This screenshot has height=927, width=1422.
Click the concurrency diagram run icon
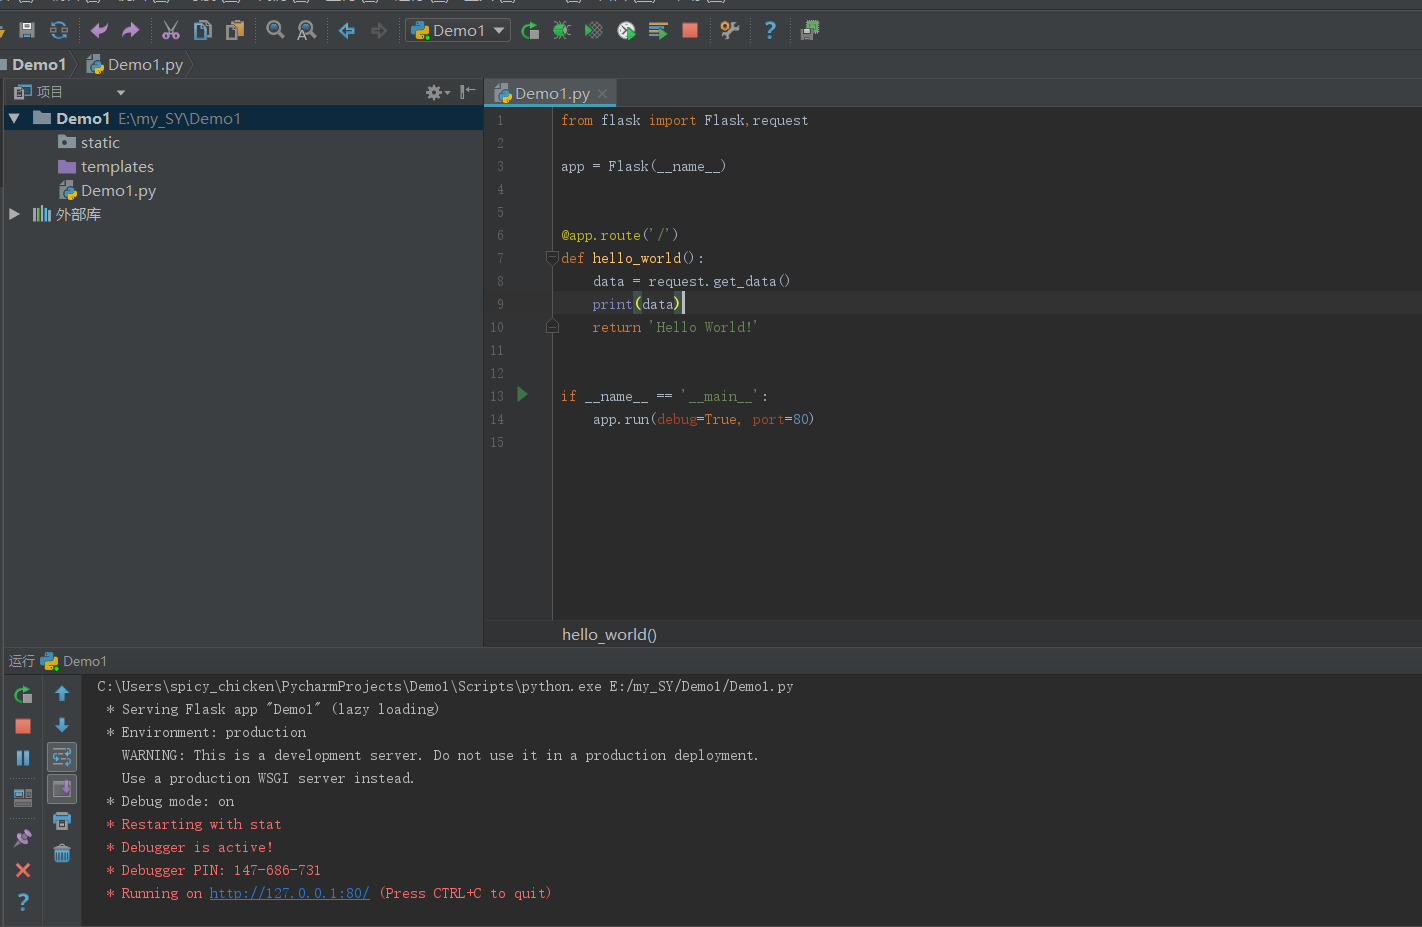click(658, 30)
